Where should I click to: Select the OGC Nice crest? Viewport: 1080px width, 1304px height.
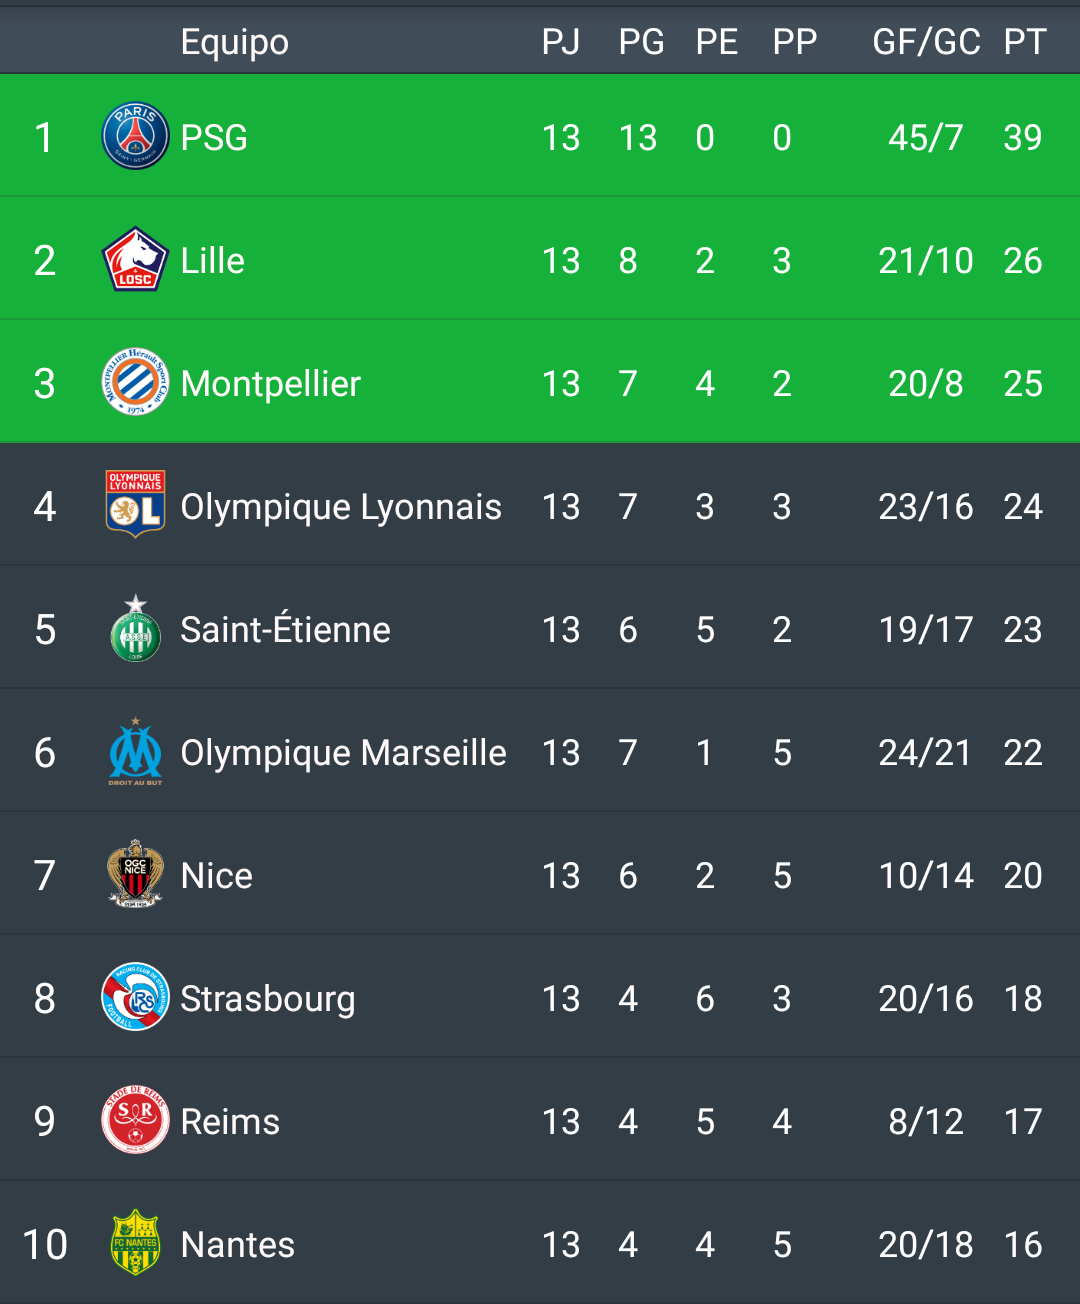tap(135, 874)
